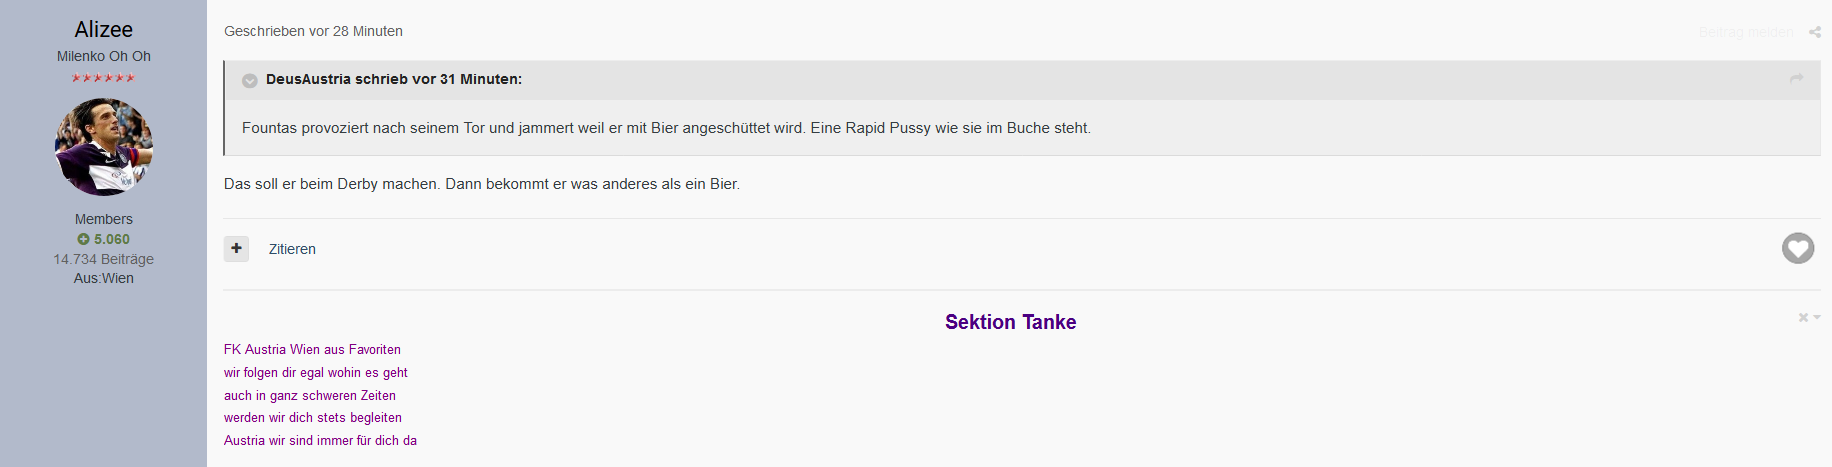Screen dimensions: 1832x467
Task: Click the Zitieren link
Action: pos(292,249)
